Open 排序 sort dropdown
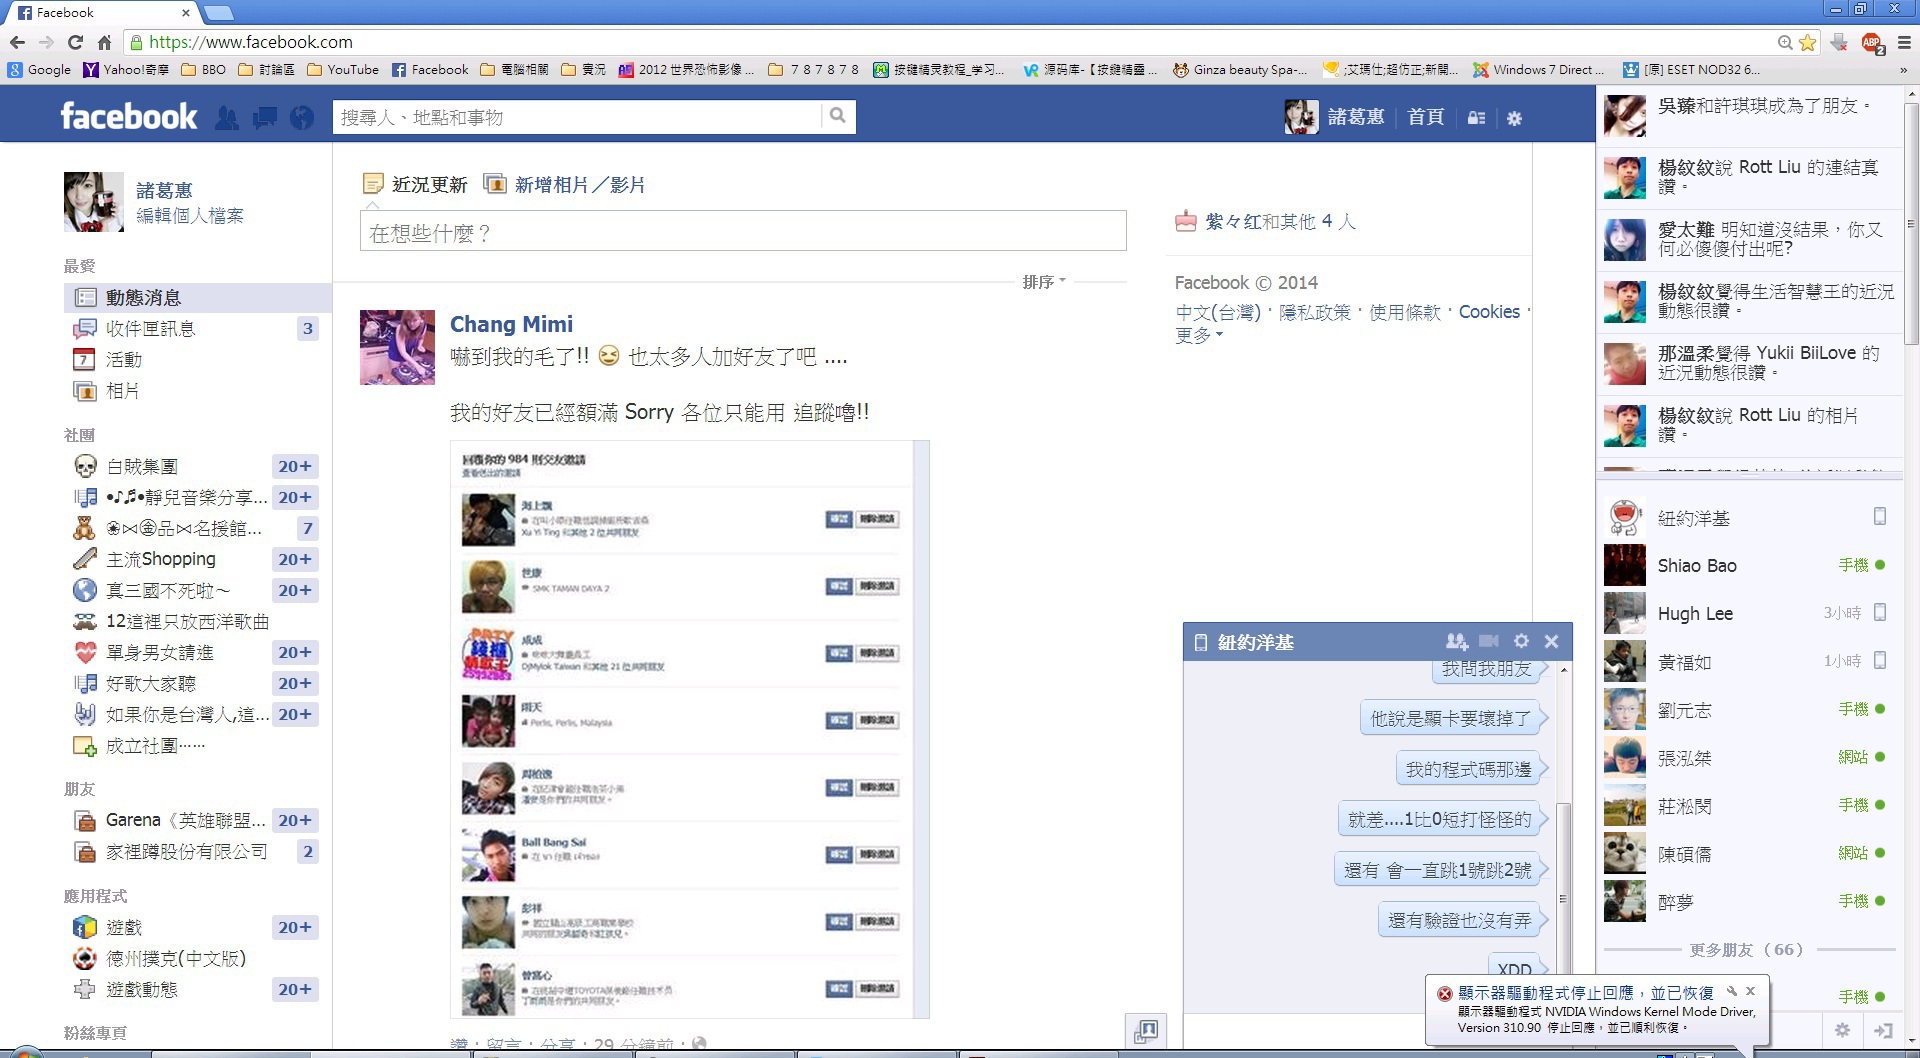Image resolution: width=1920 pixels, height=1058 pixels. coord(1044,282)
